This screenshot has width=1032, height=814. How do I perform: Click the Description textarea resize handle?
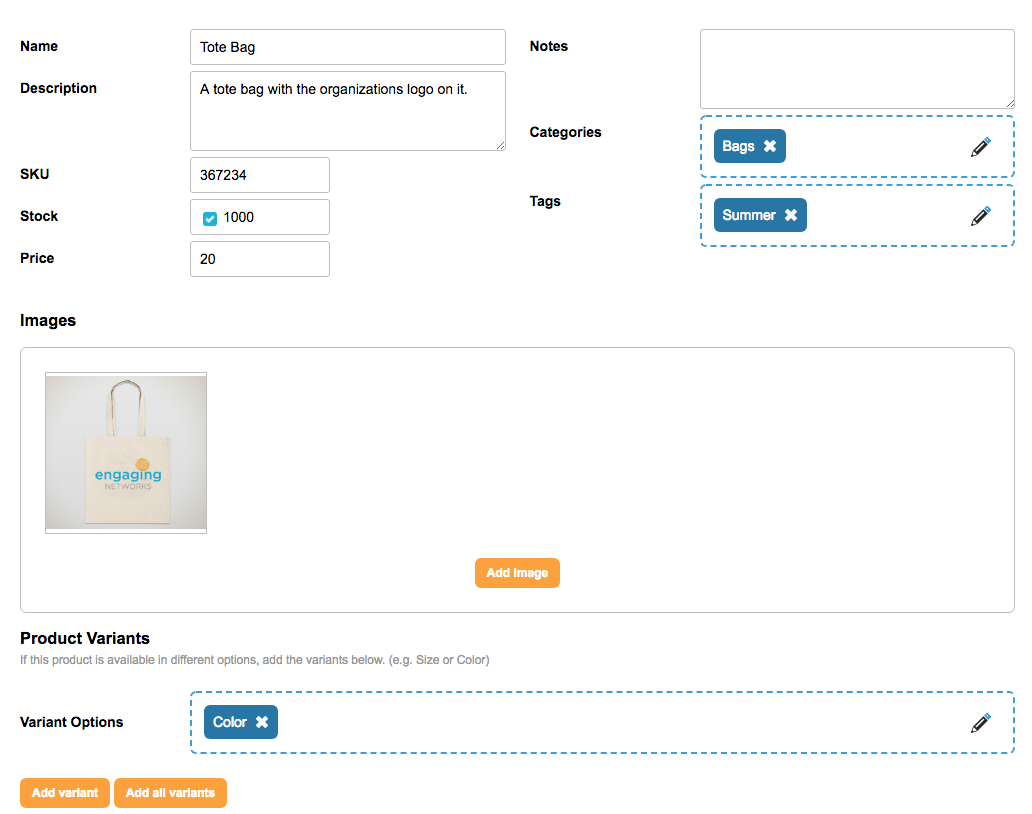point(500,144)
